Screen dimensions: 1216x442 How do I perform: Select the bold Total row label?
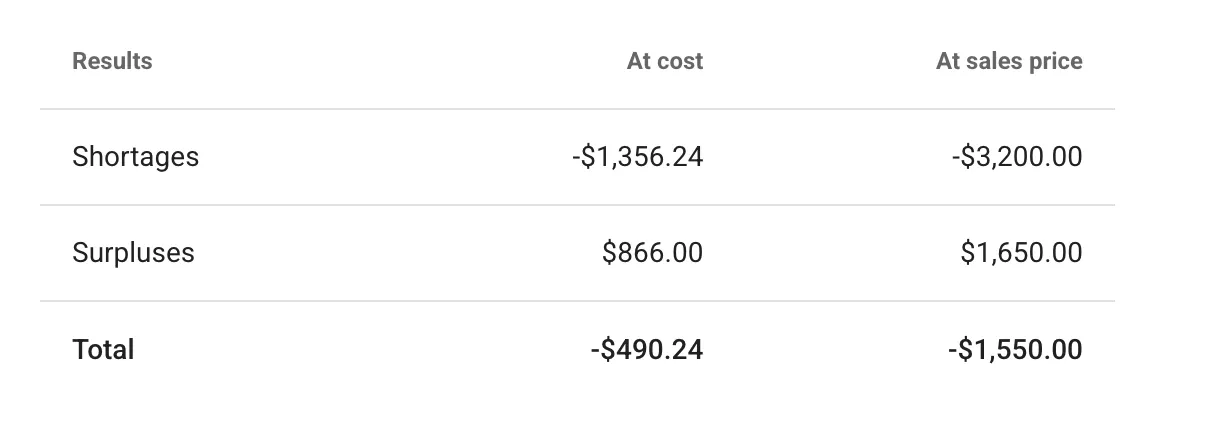[x=103, y=349]
